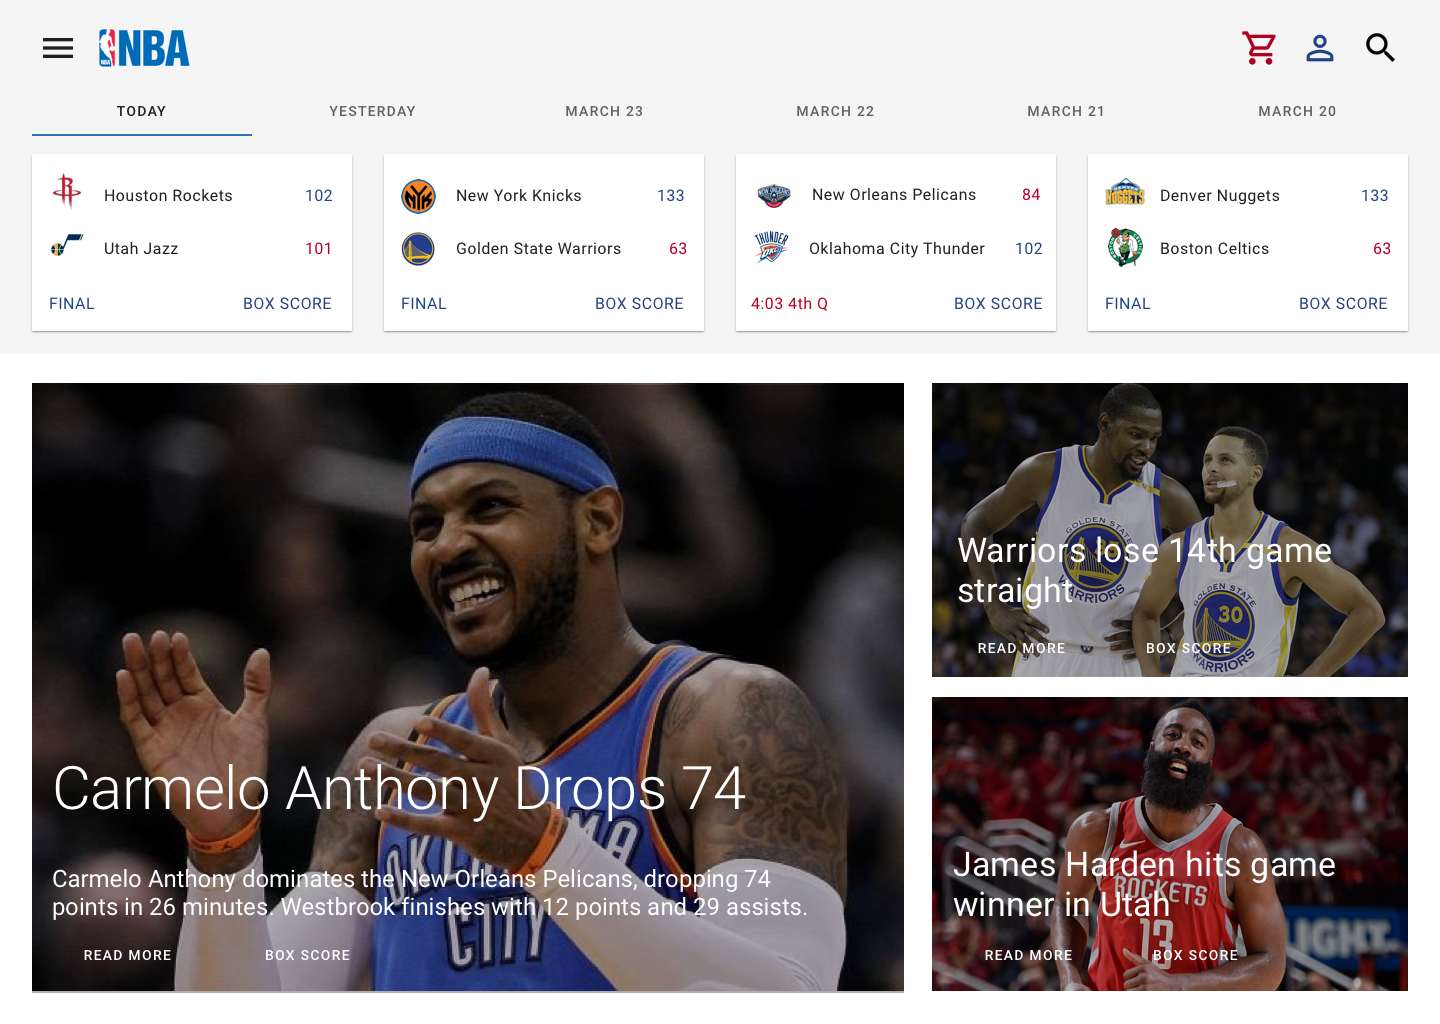Open Box Score on Carmelo Anthony story

308,956
